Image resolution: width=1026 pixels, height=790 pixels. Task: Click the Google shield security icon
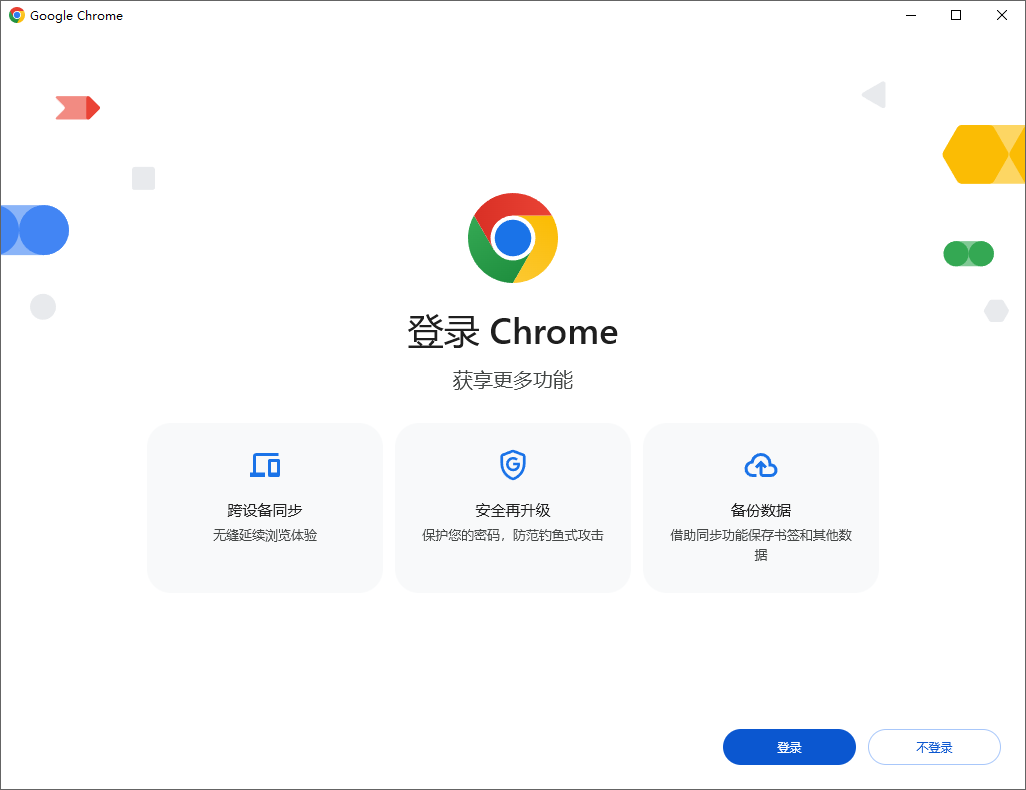[x=513, y=465]
